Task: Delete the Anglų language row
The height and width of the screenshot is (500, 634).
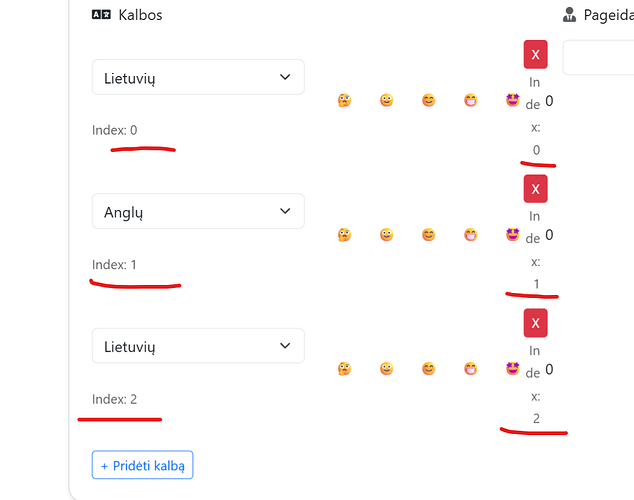Action: [535, 189]
